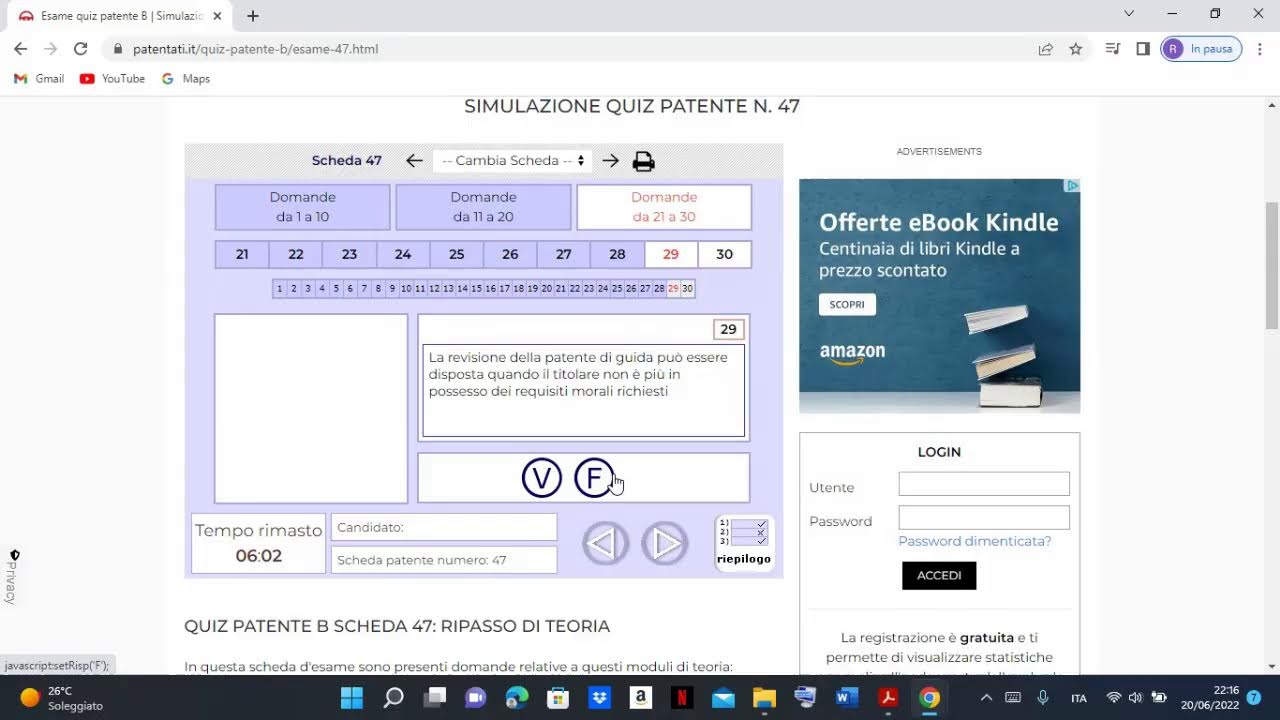The height and width of the screenshot is (720, 1280).
Task: Click the Utente input field
Action: click(984, 484)
